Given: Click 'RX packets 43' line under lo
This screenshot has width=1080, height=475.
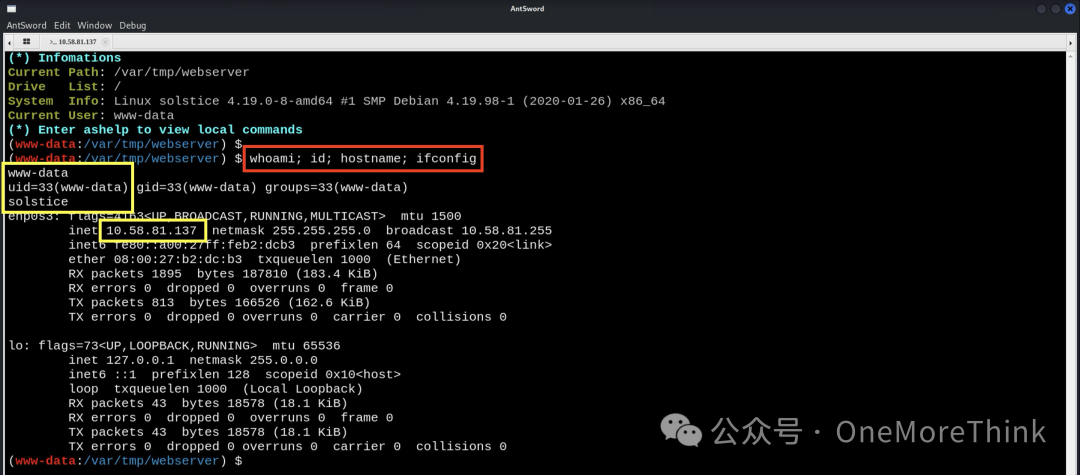Looking at the screenshot, I should tap(208, 403).
